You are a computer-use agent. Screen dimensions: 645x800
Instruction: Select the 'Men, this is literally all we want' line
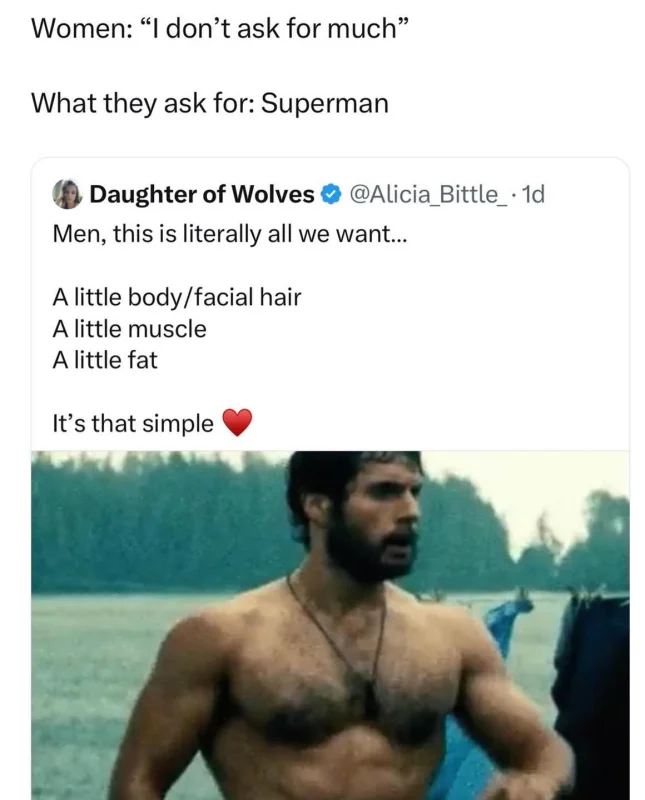point(230,234)
